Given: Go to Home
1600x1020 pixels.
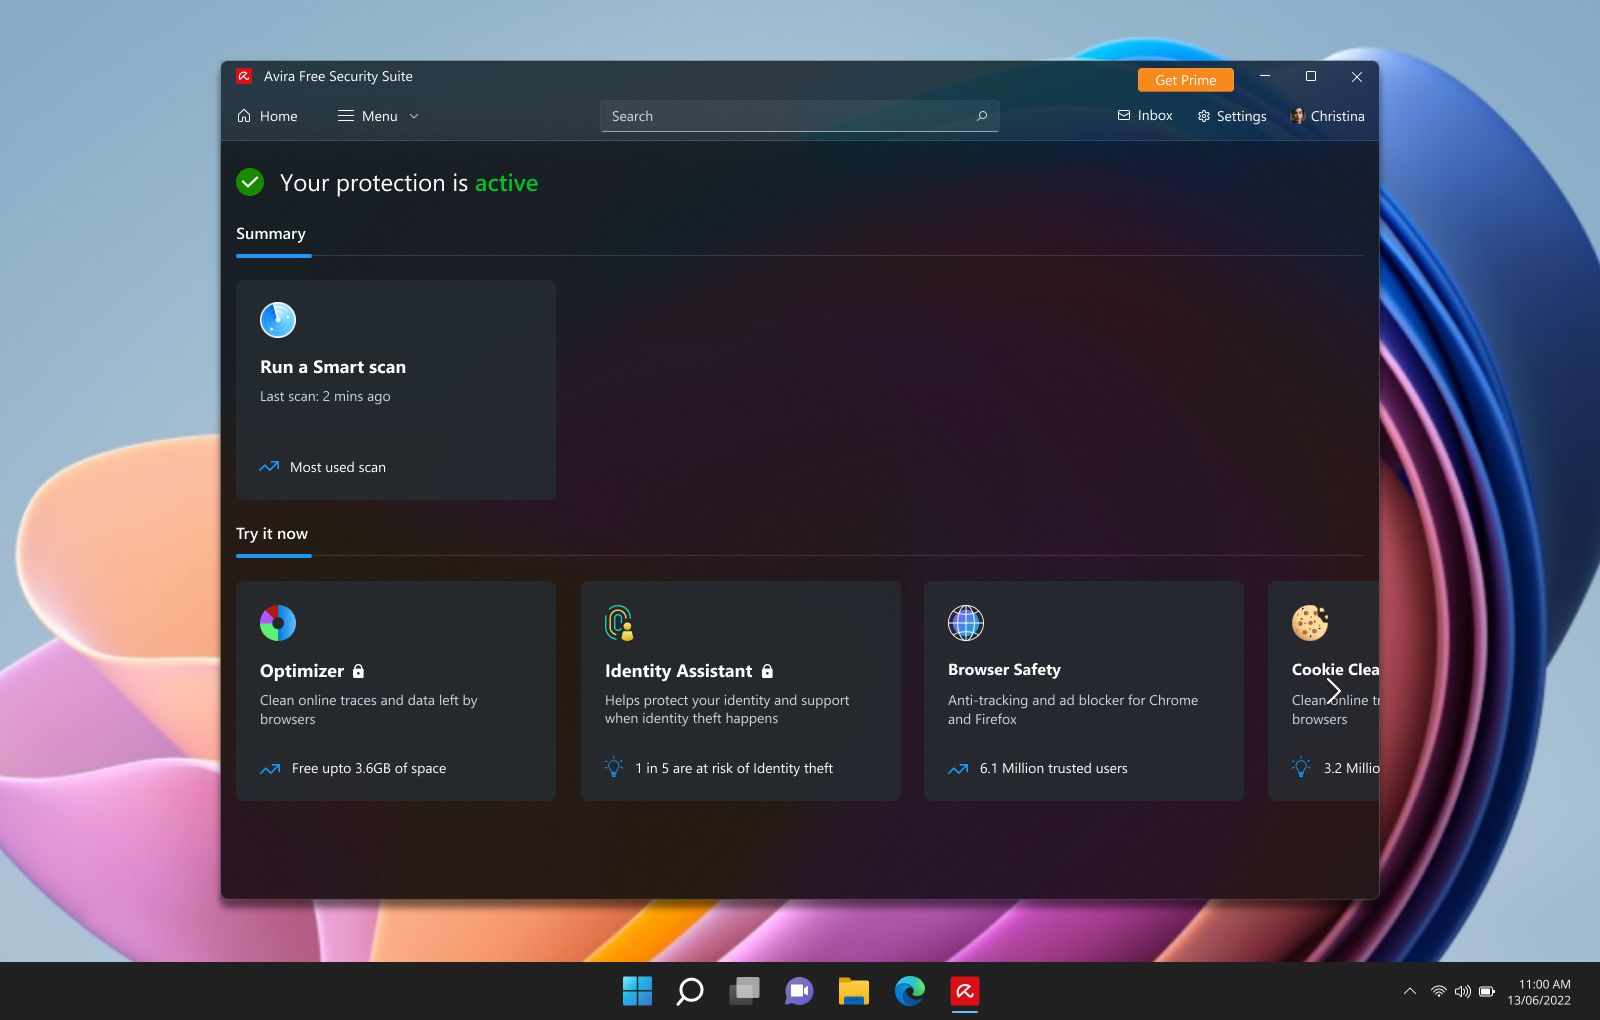Looking at the screenshot, I should [267, 116].
